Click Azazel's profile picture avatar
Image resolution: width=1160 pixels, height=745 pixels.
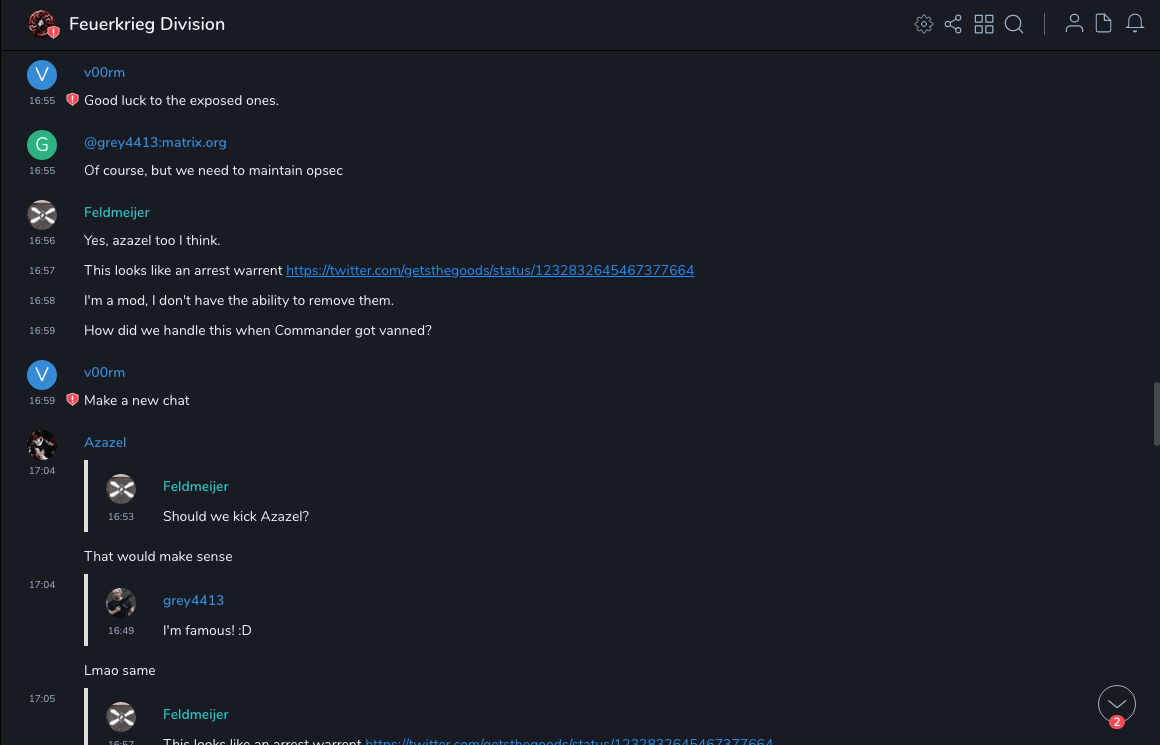click(x=42, y=445)
